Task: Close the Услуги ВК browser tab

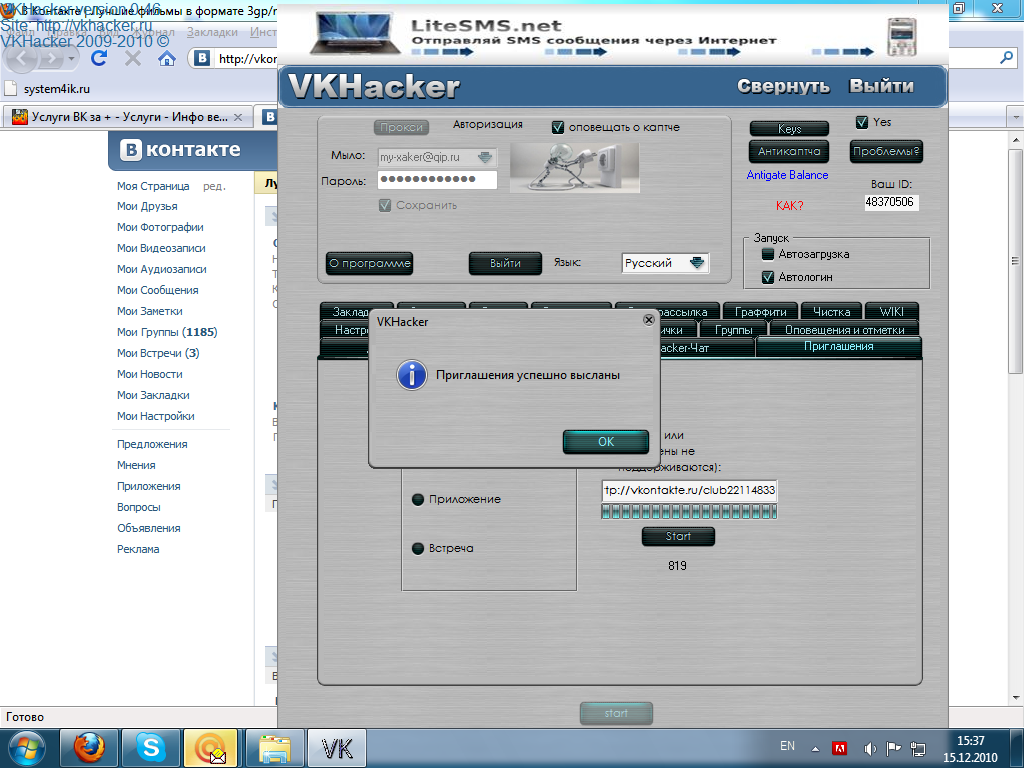Action: (238, 118)
